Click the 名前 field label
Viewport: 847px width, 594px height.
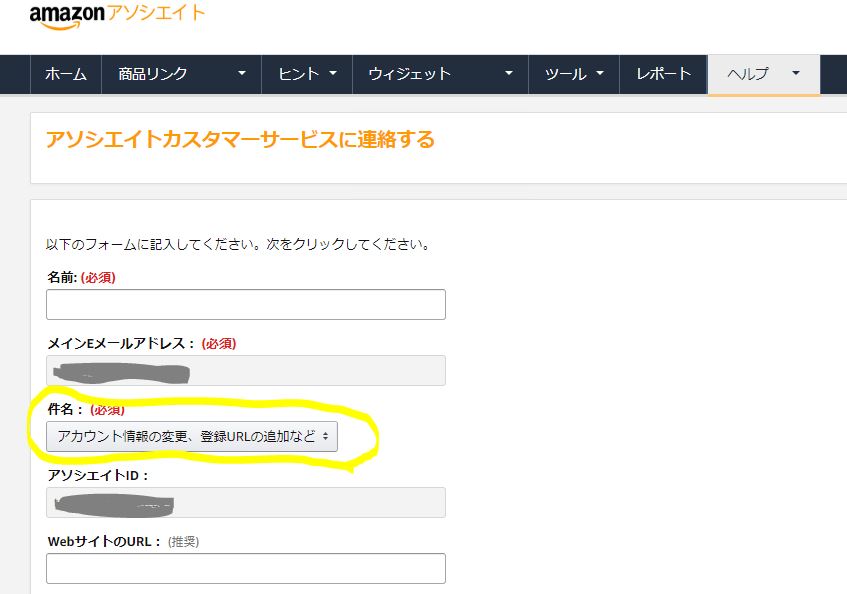(62, 278)
